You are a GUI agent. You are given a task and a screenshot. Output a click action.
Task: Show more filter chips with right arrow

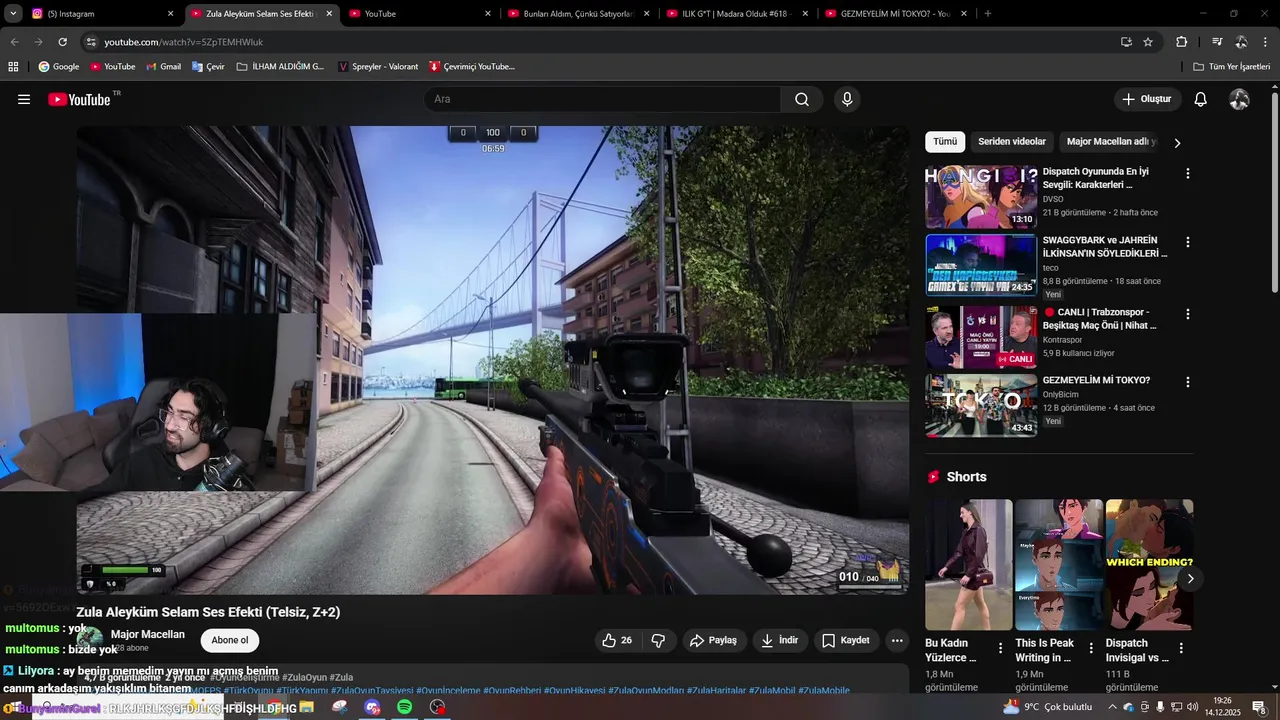(x=1177, y=143)
